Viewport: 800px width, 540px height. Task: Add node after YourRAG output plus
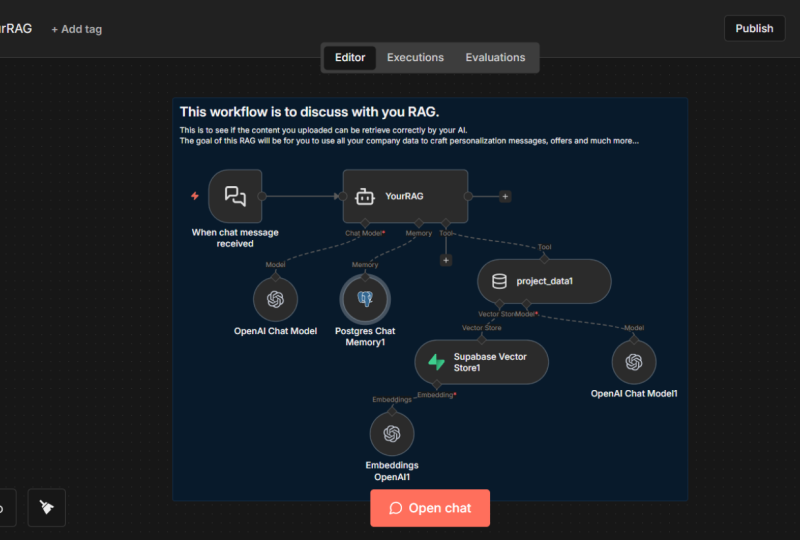pyautogui.click(x=505, y=197)
